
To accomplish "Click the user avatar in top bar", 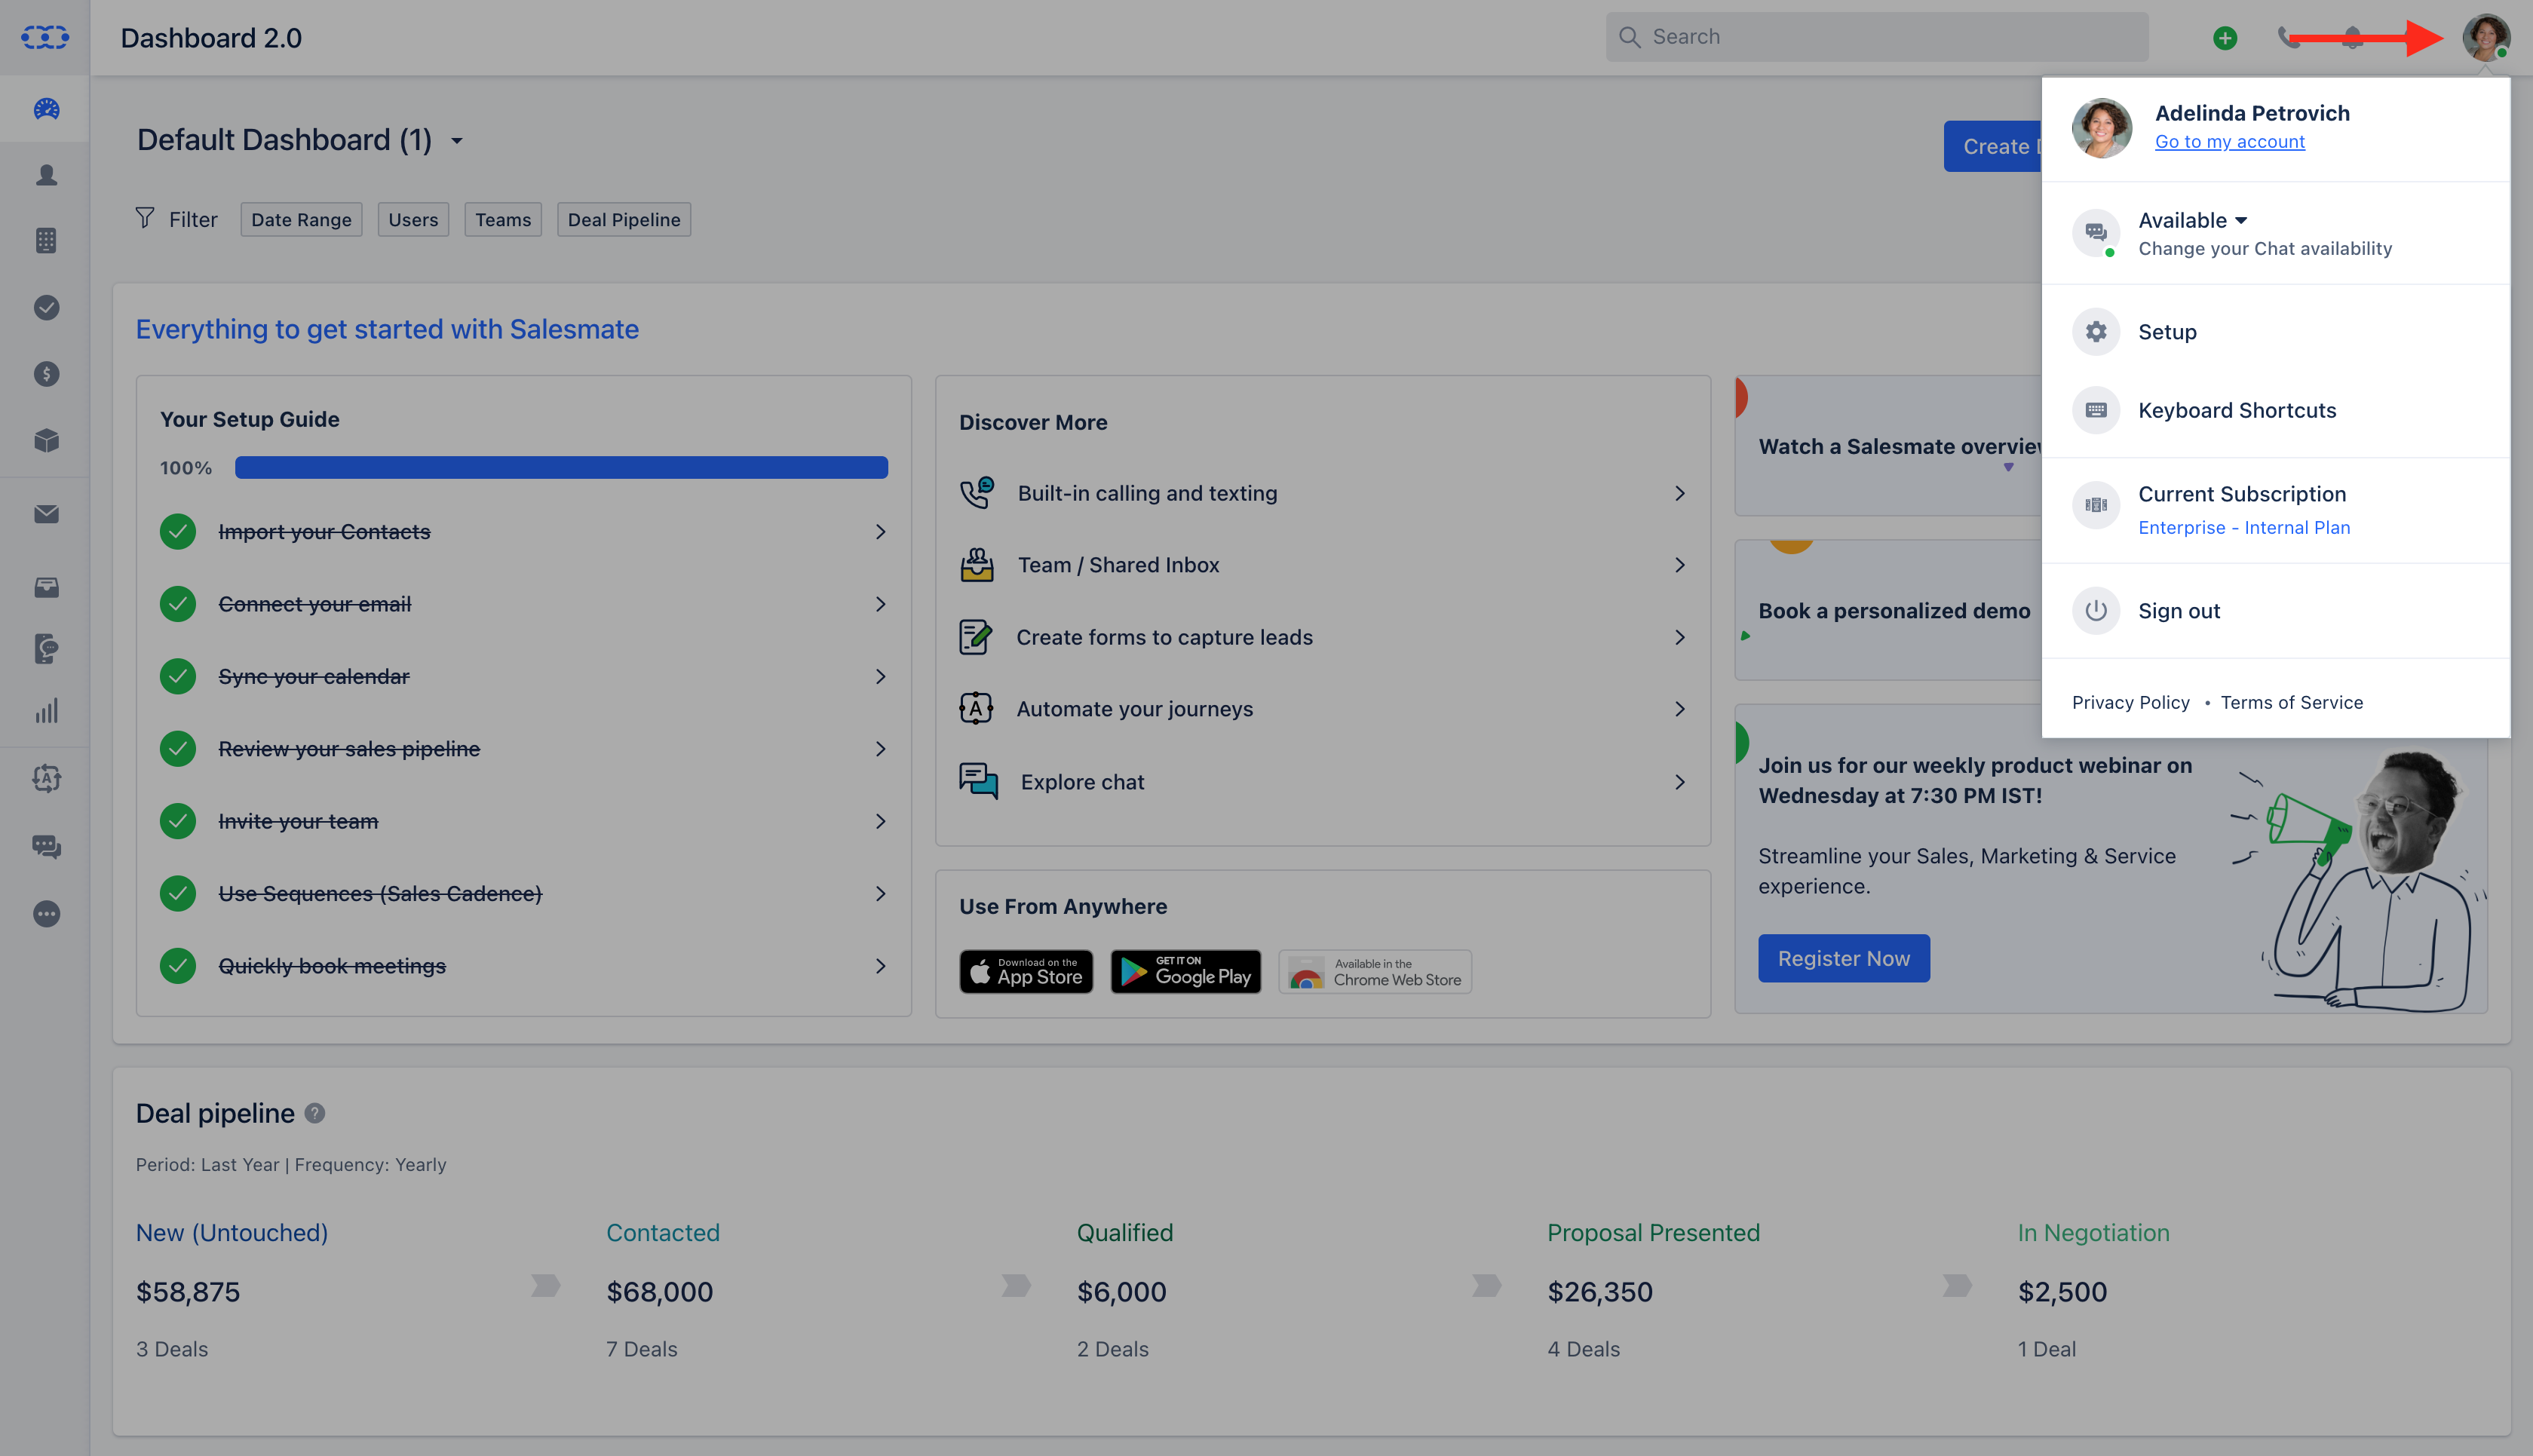I will 2486,38.
